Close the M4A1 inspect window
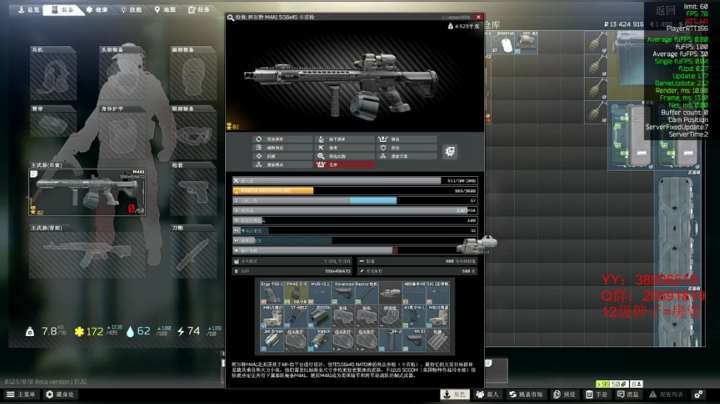The image size is (720, 404). pyautogui.click(x=478, y=17)
